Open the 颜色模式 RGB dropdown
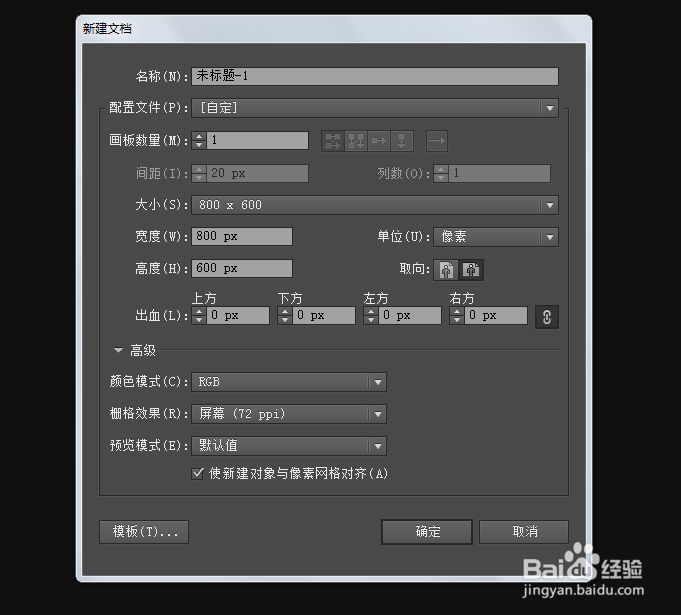This screenshot has width=681, height=615. pos(289,382)
